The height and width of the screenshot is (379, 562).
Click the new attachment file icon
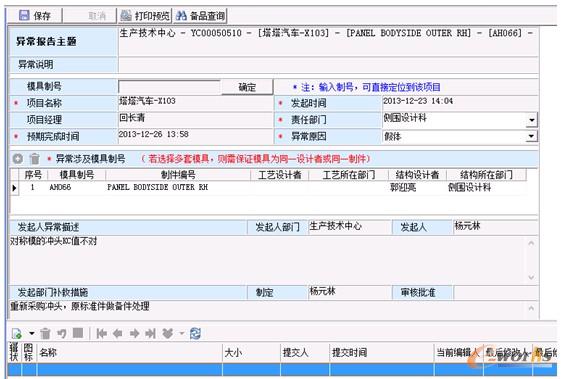click(x=17, y=333)
